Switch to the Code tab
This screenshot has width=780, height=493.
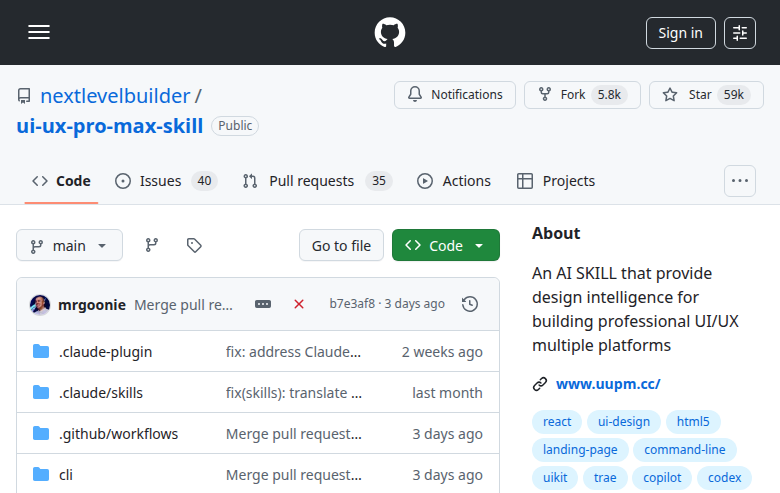(61, 181)
